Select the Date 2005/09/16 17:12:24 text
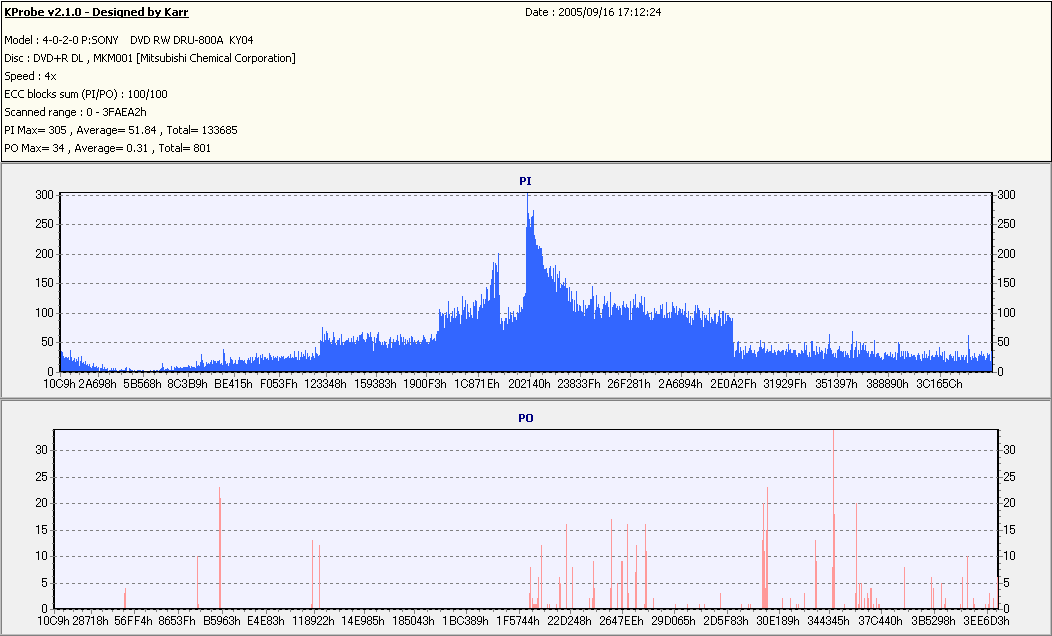Screen dimensions: 1052x636 click(593, 12)
